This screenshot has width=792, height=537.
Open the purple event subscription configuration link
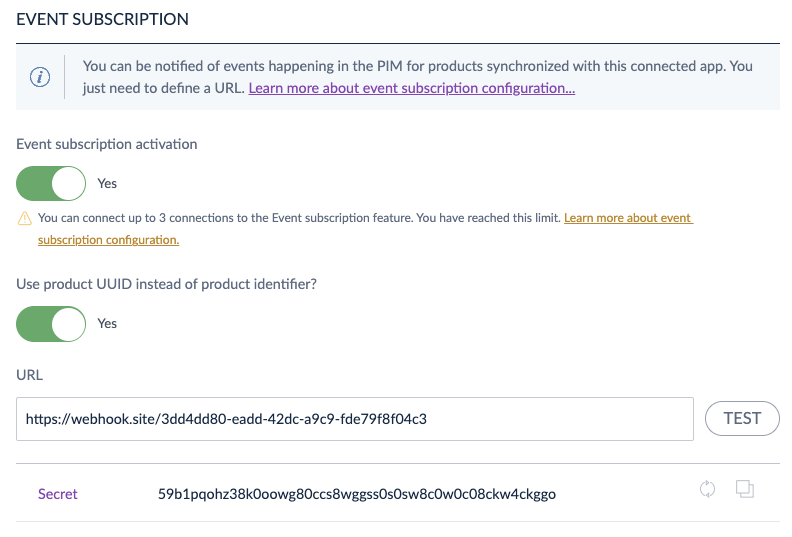click(412, 88)
